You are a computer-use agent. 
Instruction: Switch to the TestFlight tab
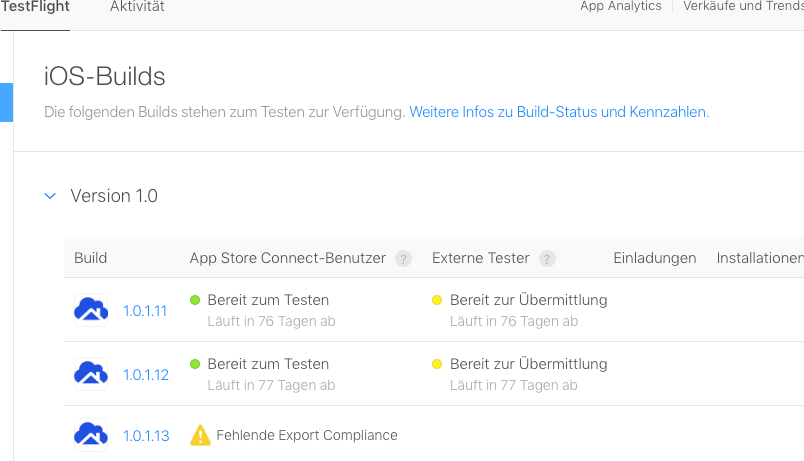(x=34, y=7)
